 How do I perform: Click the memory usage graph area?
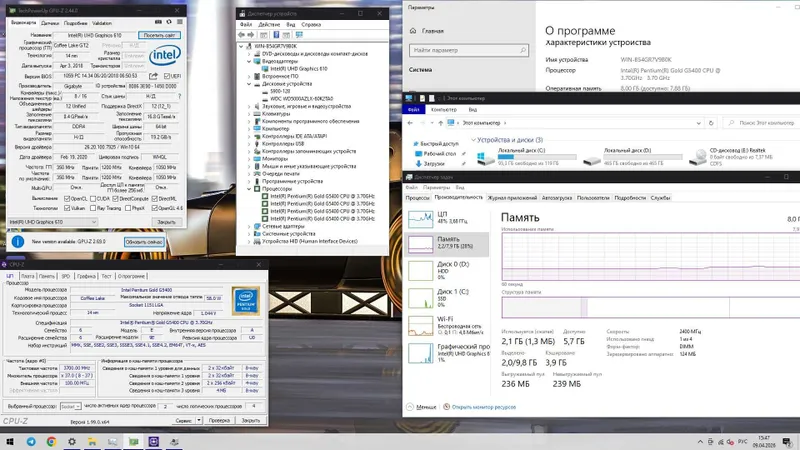pos(651,257)
